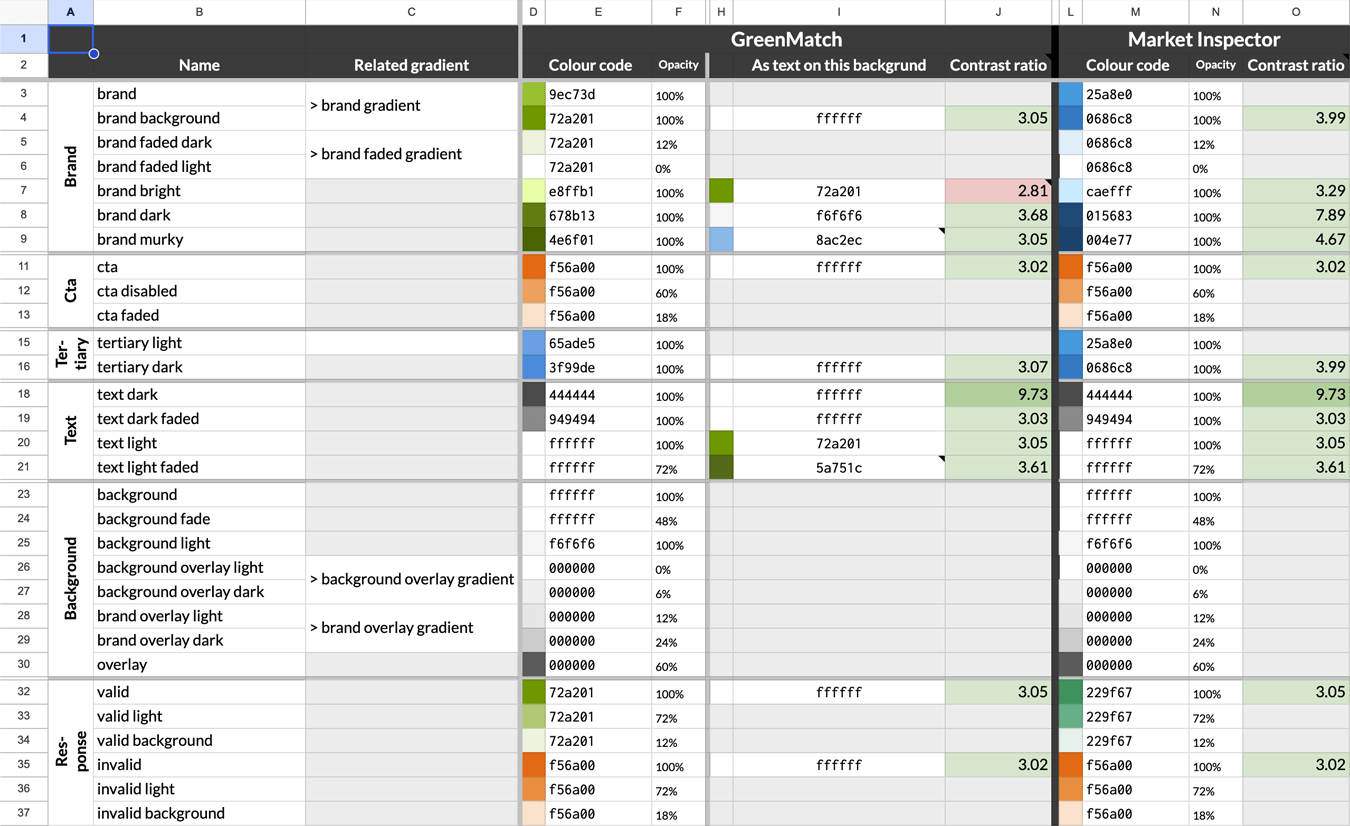Click the colour code cell e8ffb1
The height and width of the screenshot is (826, 1350).
click(598, 191)
